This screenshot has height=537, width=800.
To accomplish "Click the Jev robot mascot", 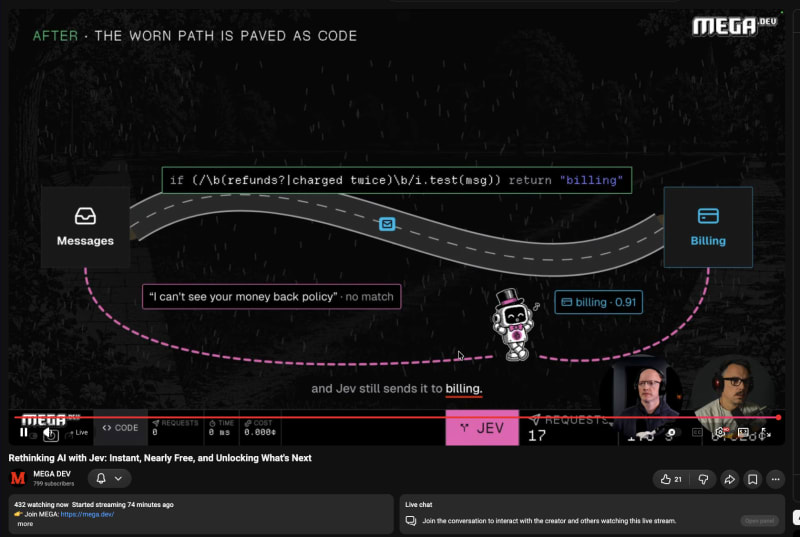I will coord(514,325).
